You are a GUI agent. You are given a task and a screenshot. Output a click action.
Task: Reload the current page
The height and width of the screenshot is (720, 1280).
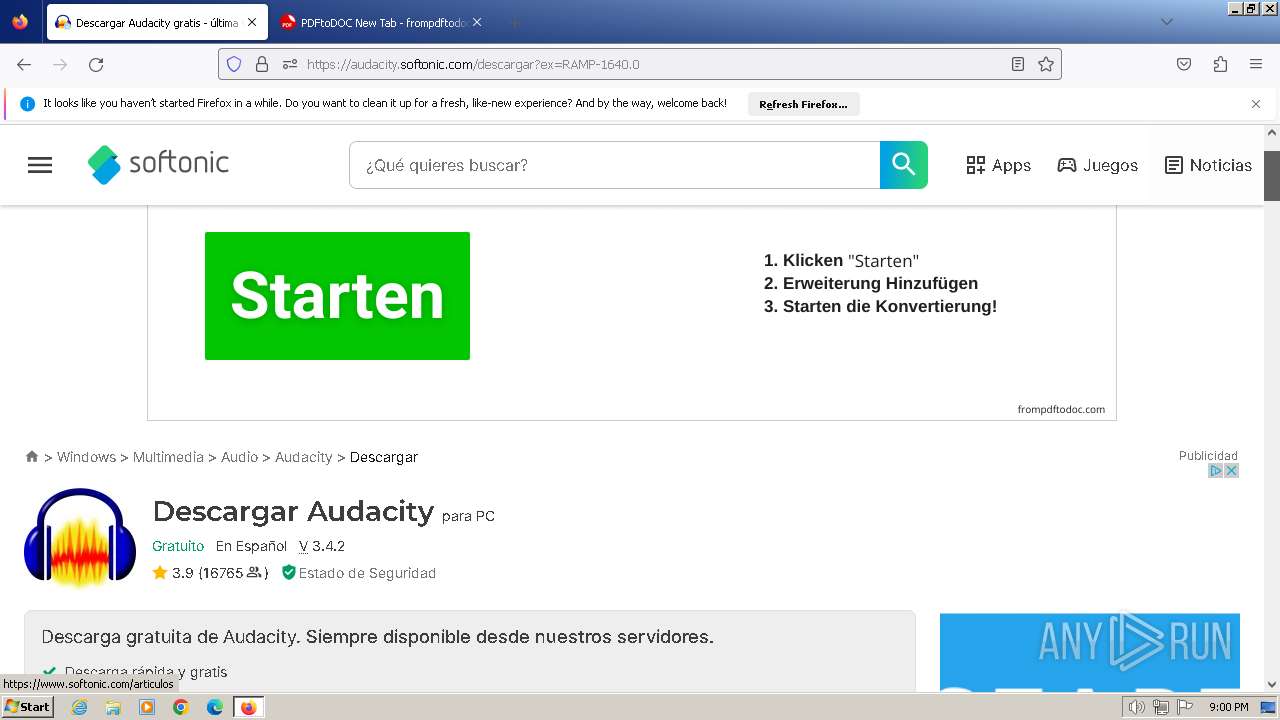pos(96,64)
